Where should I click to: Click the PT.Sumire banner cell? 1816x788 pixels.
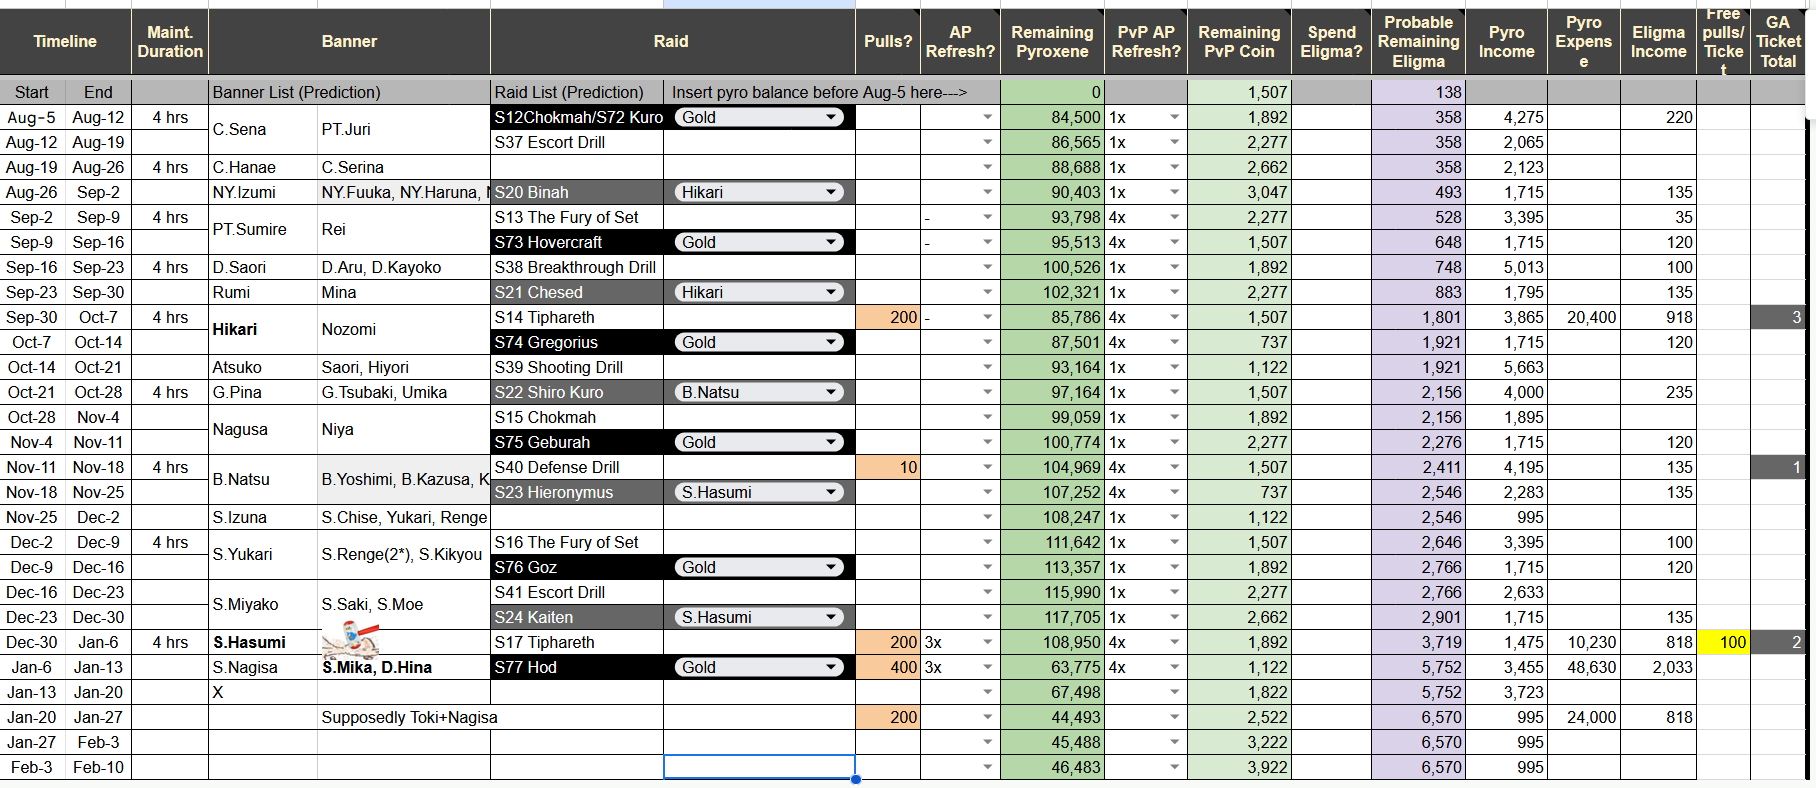[263, 229]
